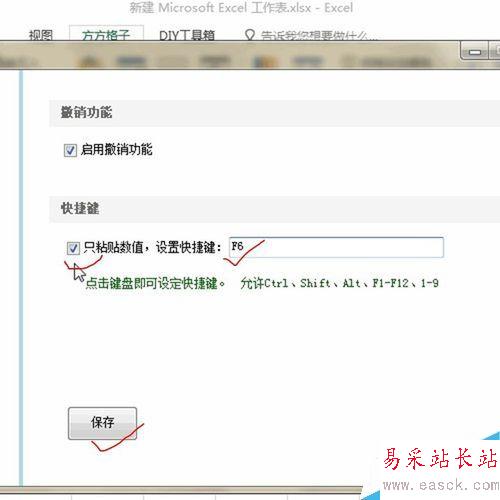Open the 视图 ribbon tab
The image size is (500, 500).
[x=41, y=35]
